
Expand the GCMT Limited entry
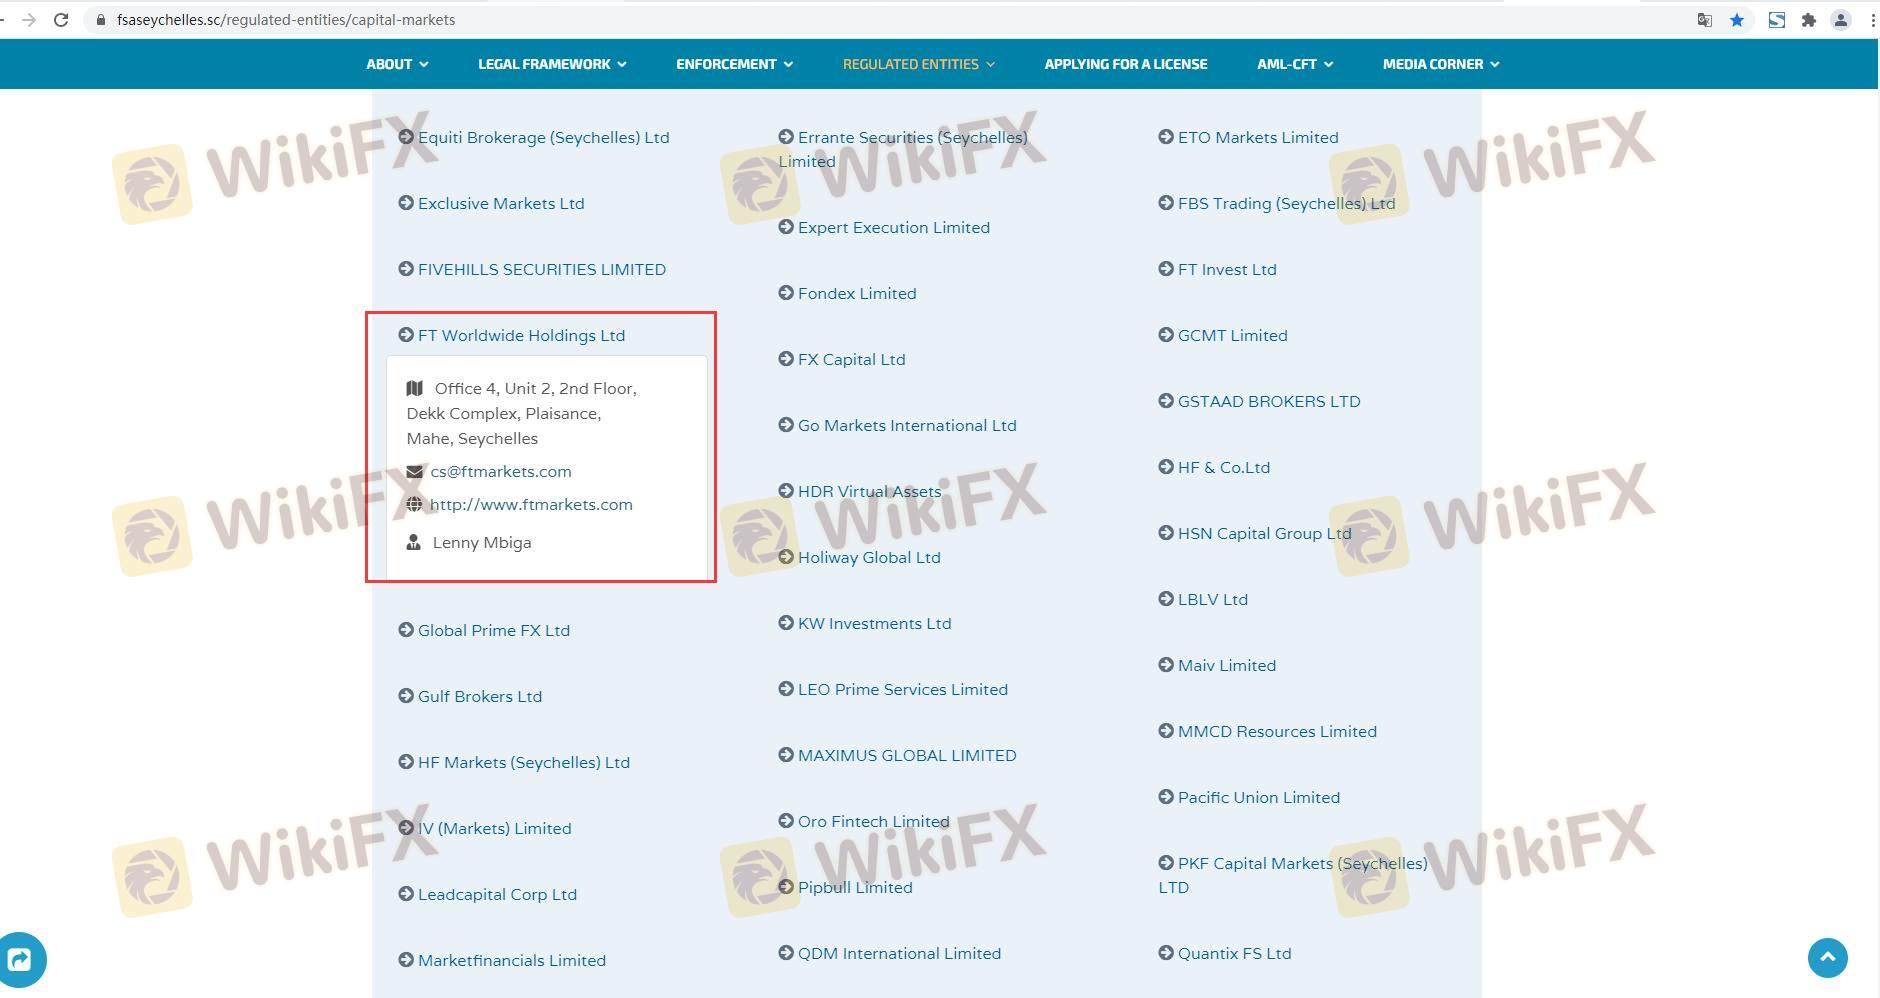(x=1232, y=335)
